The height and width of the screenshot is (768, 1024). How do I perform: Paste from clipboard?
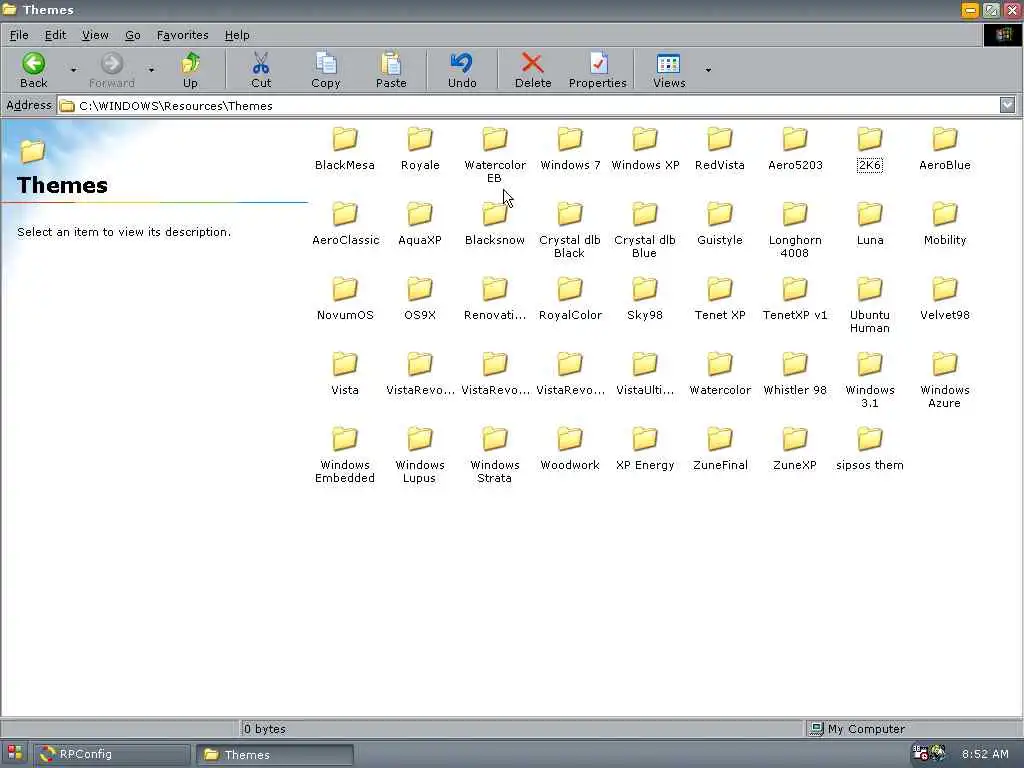[391, 70]
